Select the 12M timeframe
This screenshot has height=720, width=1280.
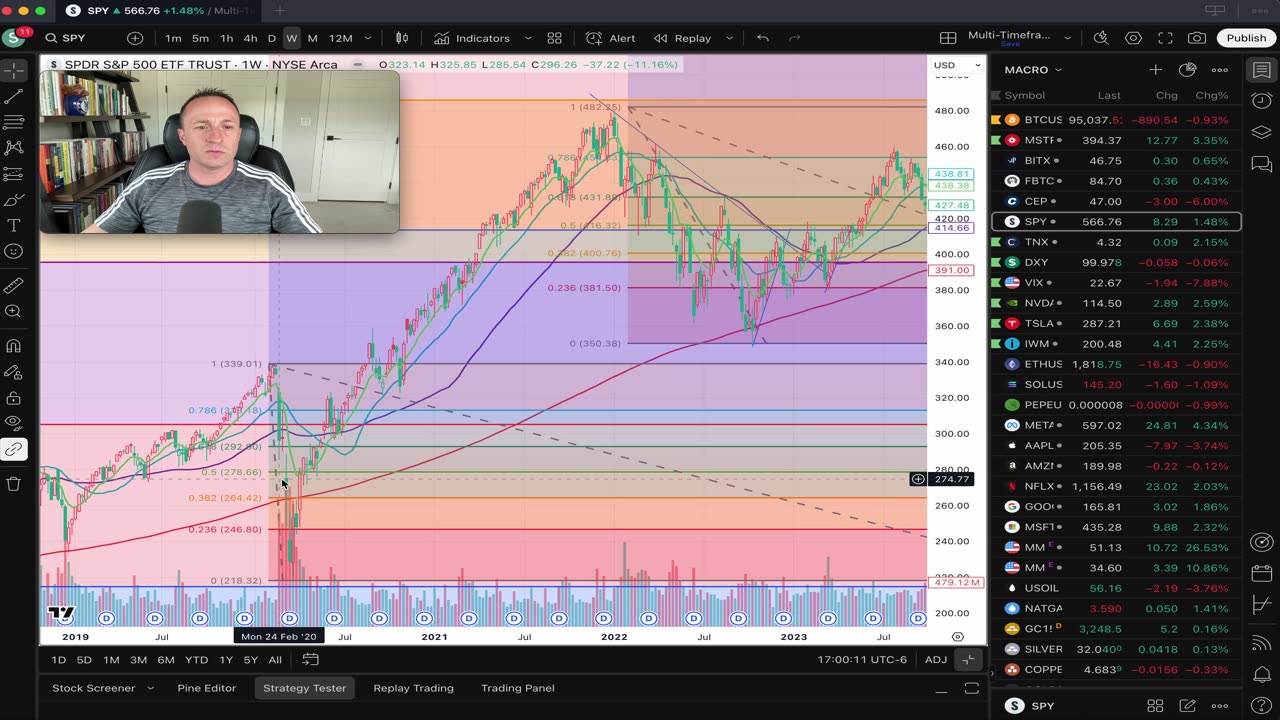341,38
